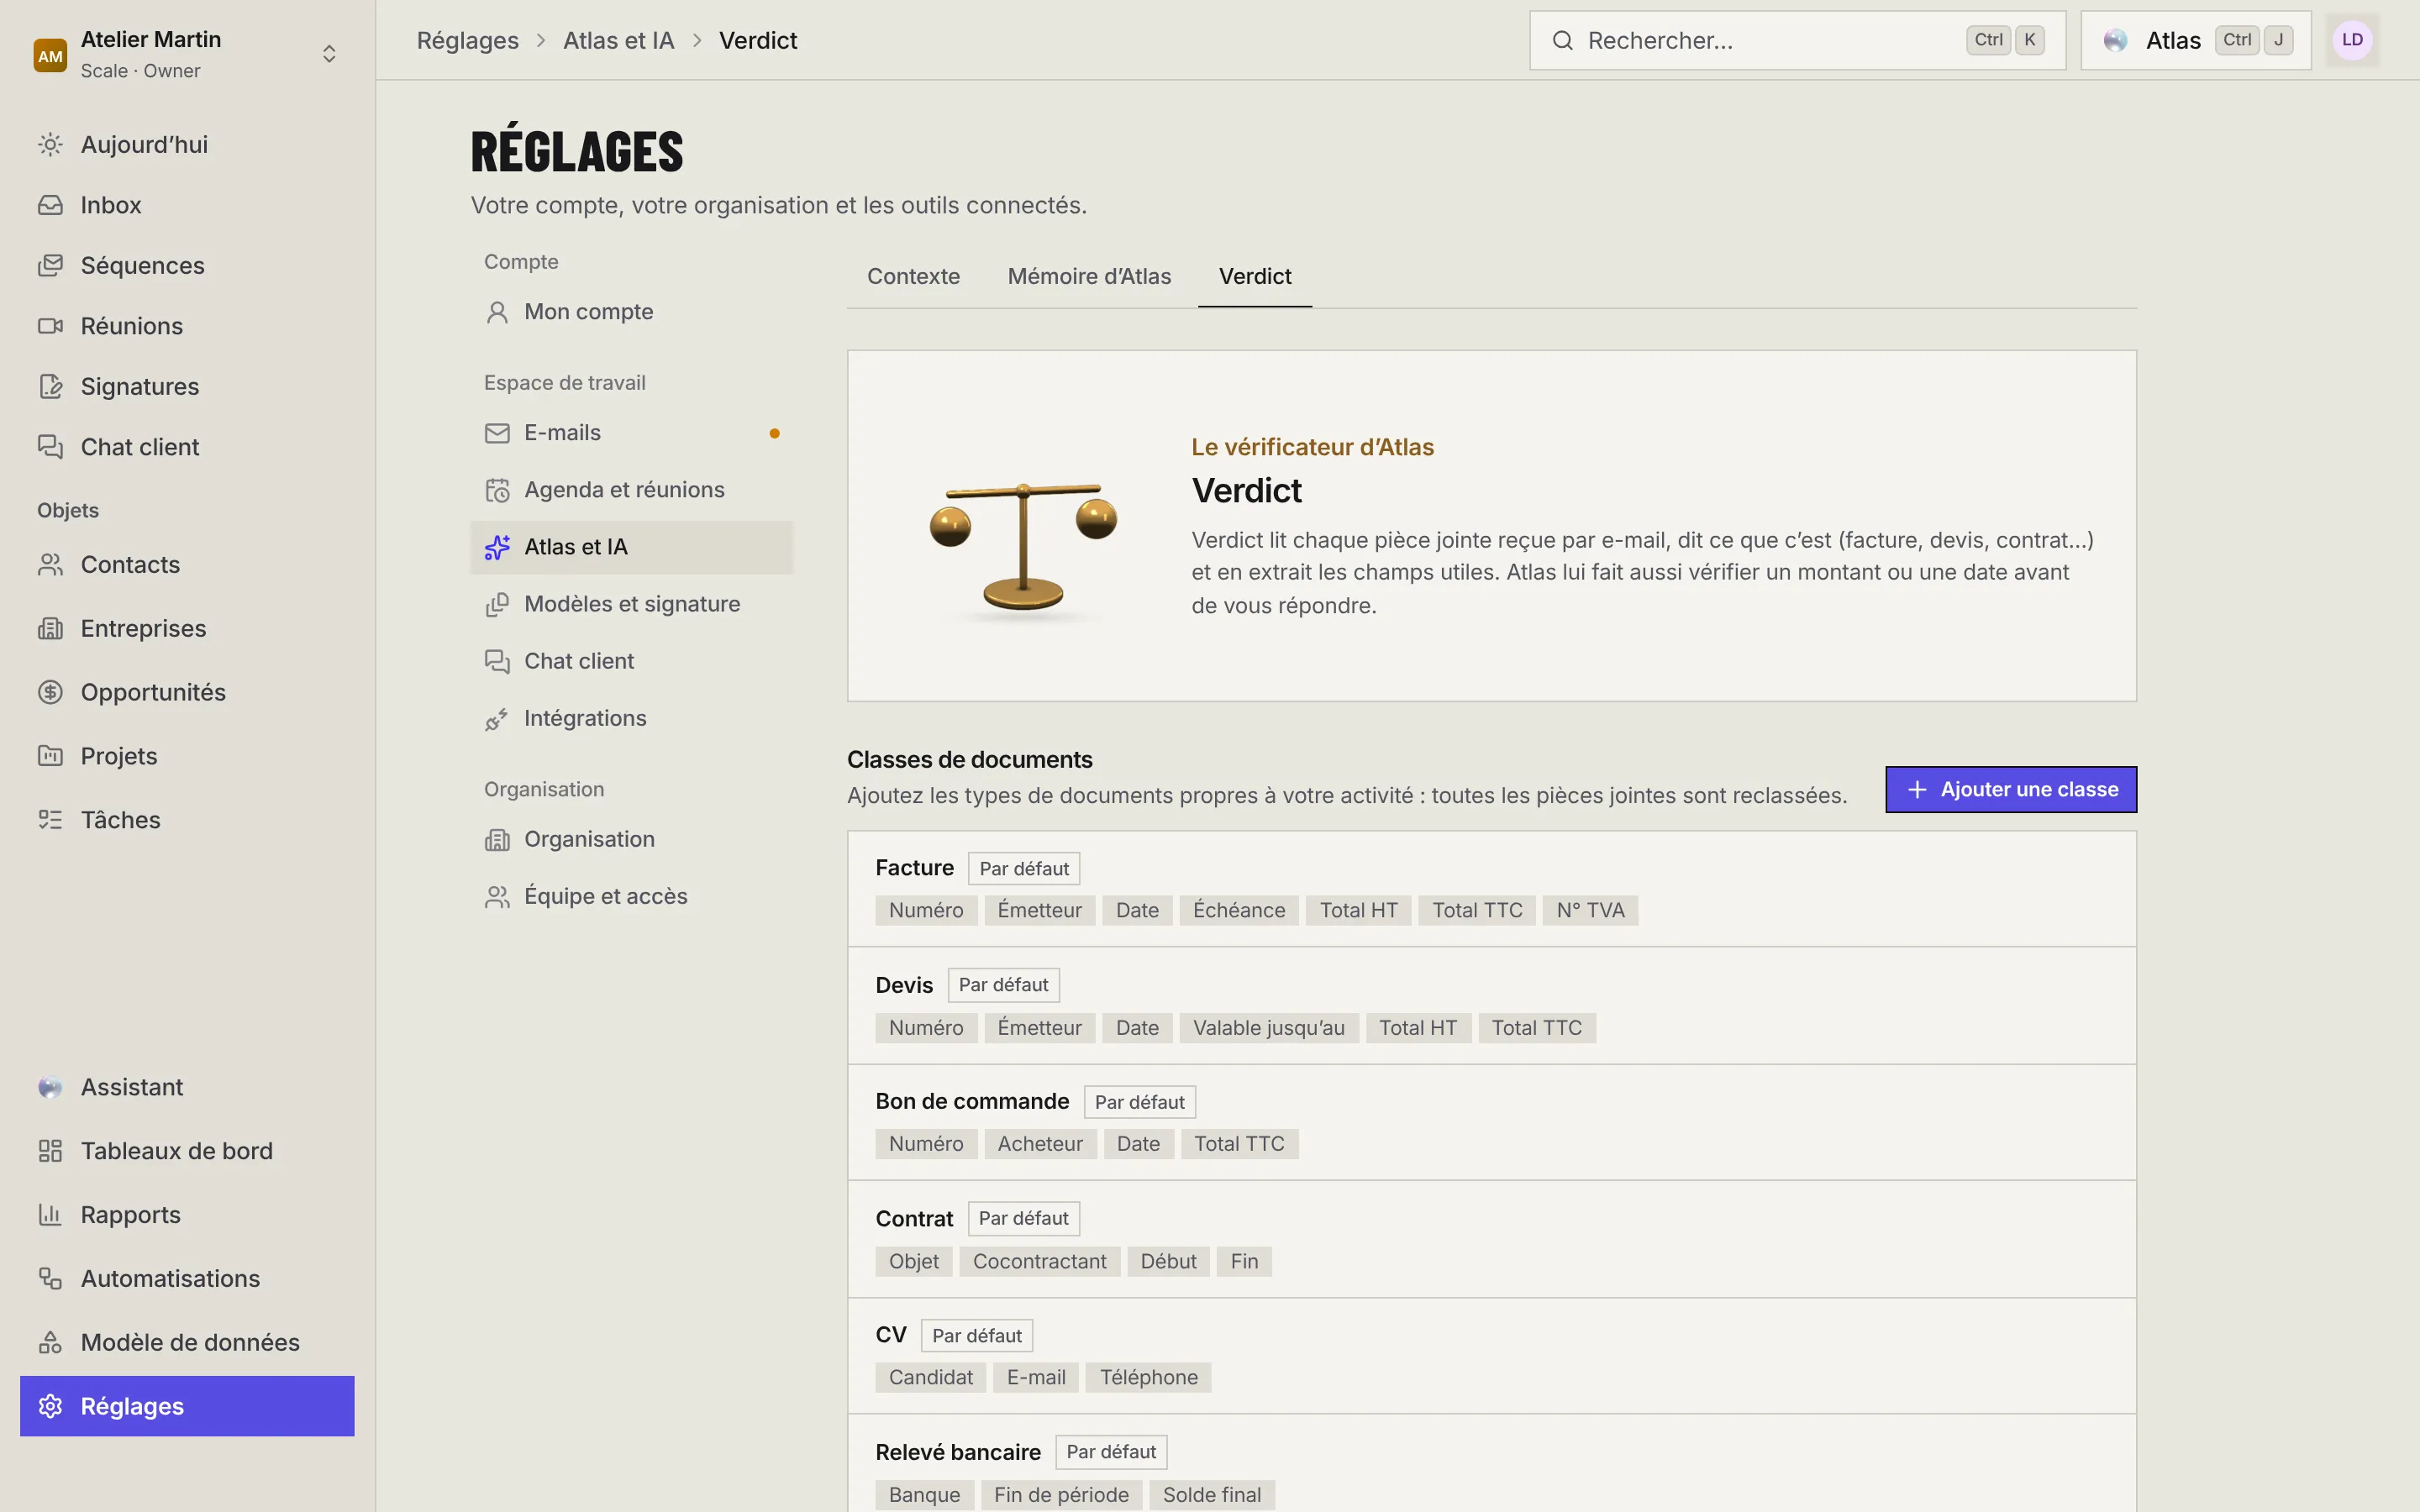Click the Inbox tray icon
The height and width of the screenshot is (1512, 2420).
pyautogui.click(x=50, y=205)
